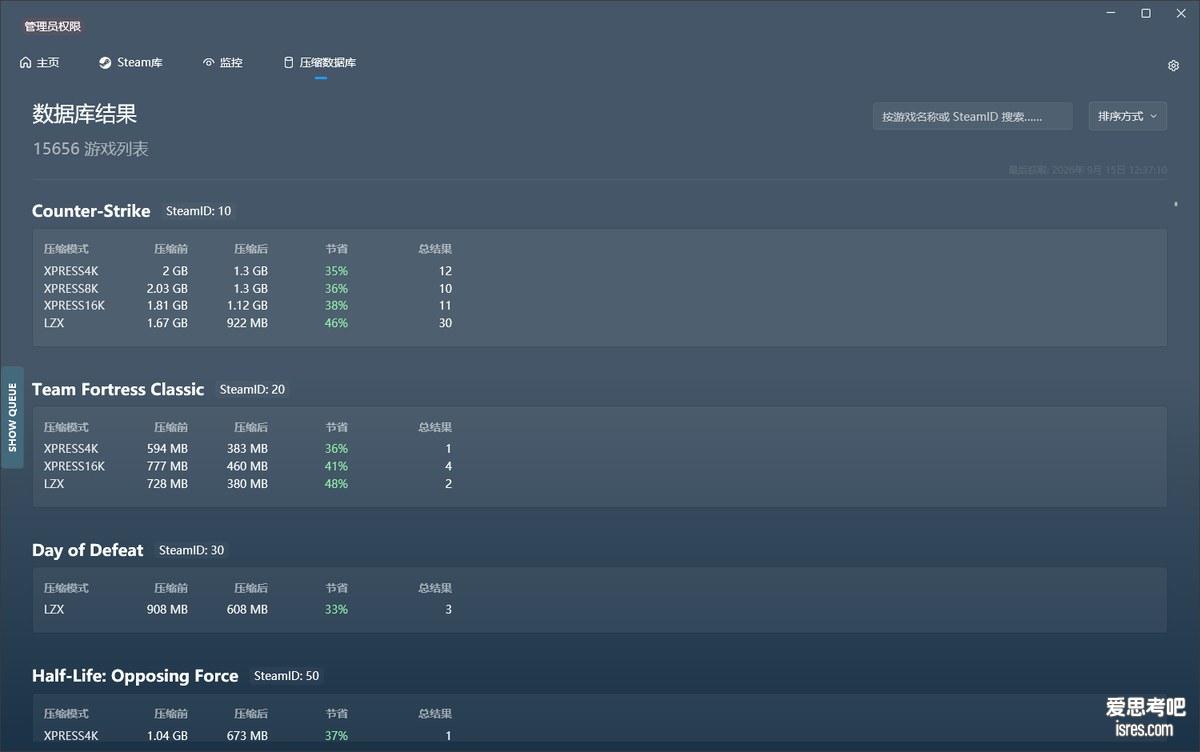Click the LZX row in Day of Defeat
This screenshot has height=752, width=1200.
coord(248,609)
